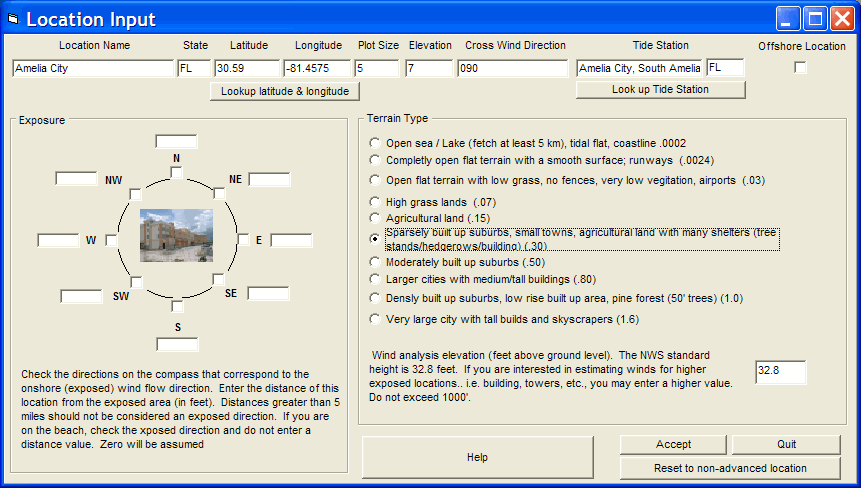Click the Location Name text field
Screen dimensions: 861x488
click(93, 69)
